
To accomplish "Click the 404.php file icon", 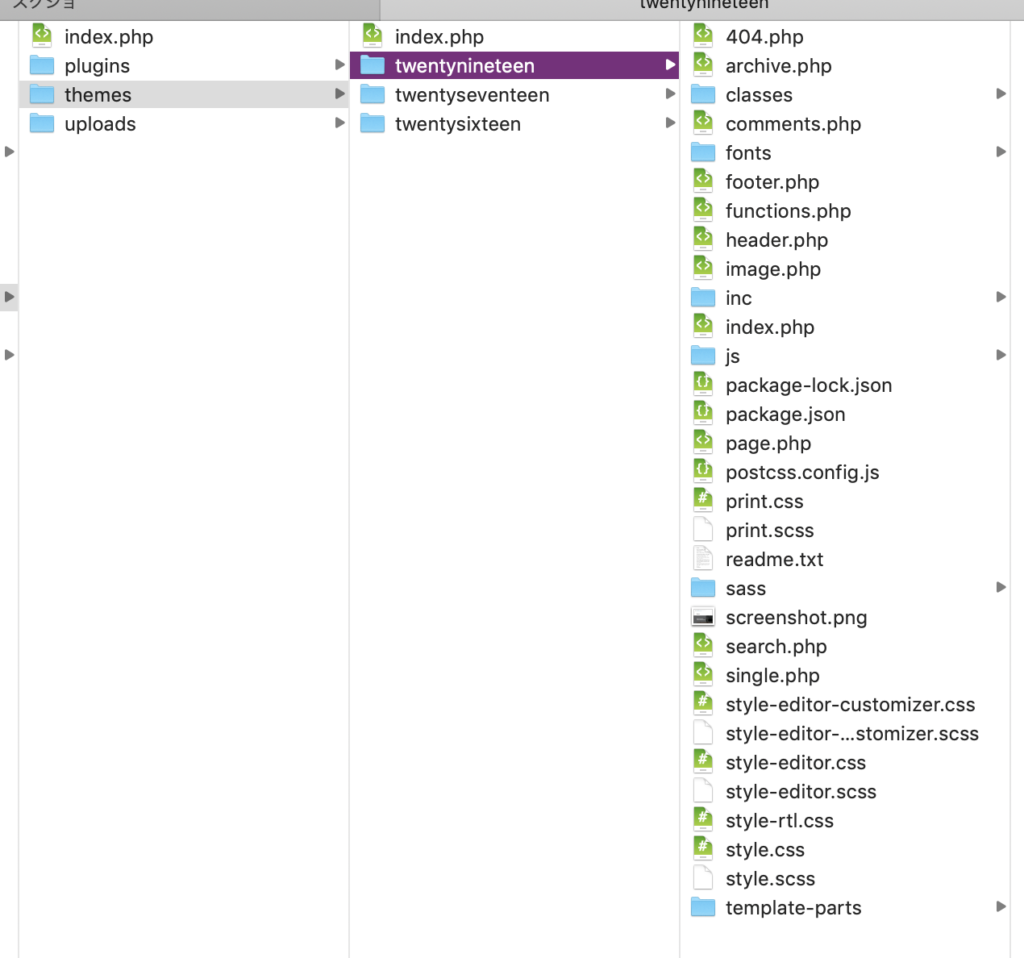I will (703, 36).
